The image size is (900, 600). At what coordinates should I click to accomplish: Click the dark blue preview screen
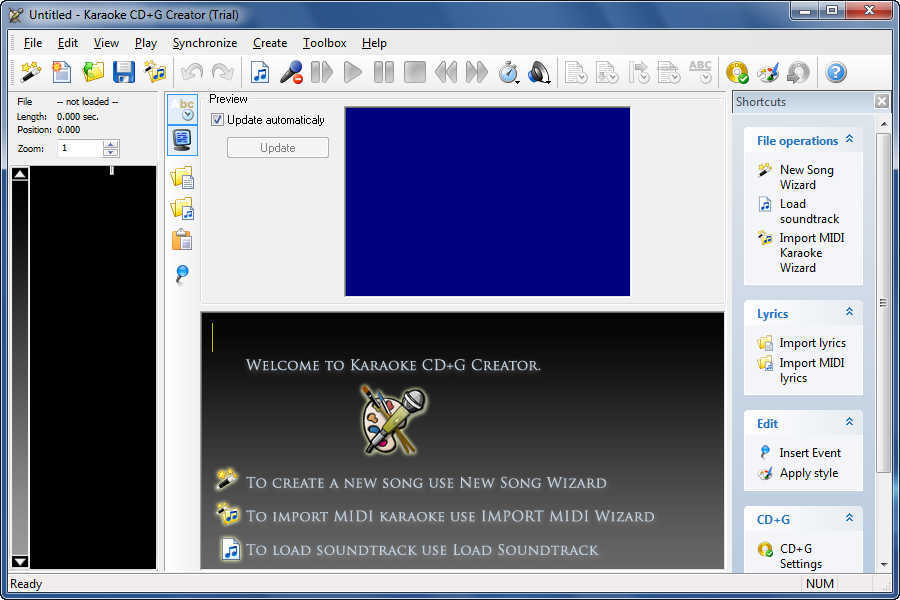pyautogui.click(x=487, y=202)
